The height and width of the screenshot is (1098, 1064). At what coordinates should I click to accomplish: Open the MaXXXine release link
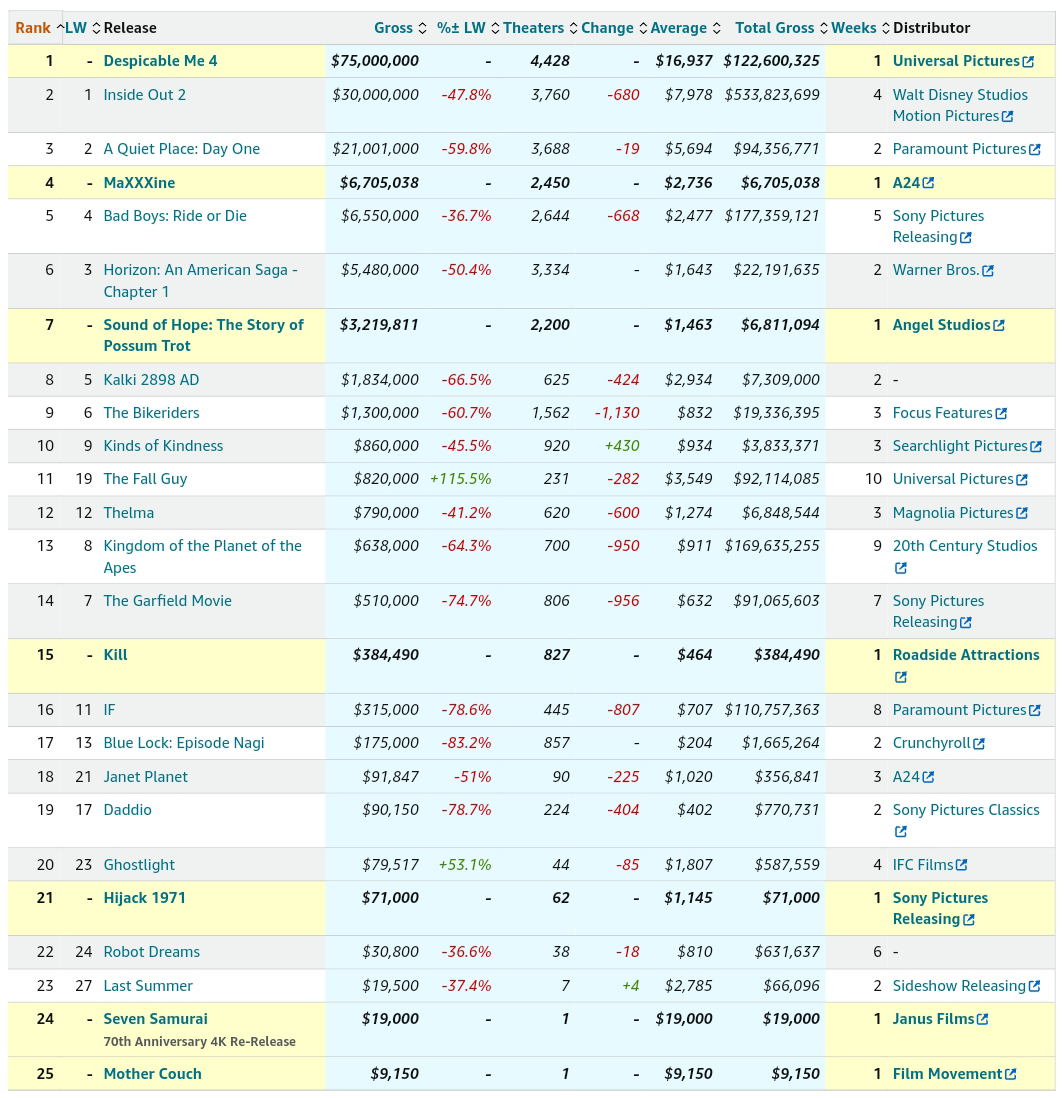[x=139, y=183]
